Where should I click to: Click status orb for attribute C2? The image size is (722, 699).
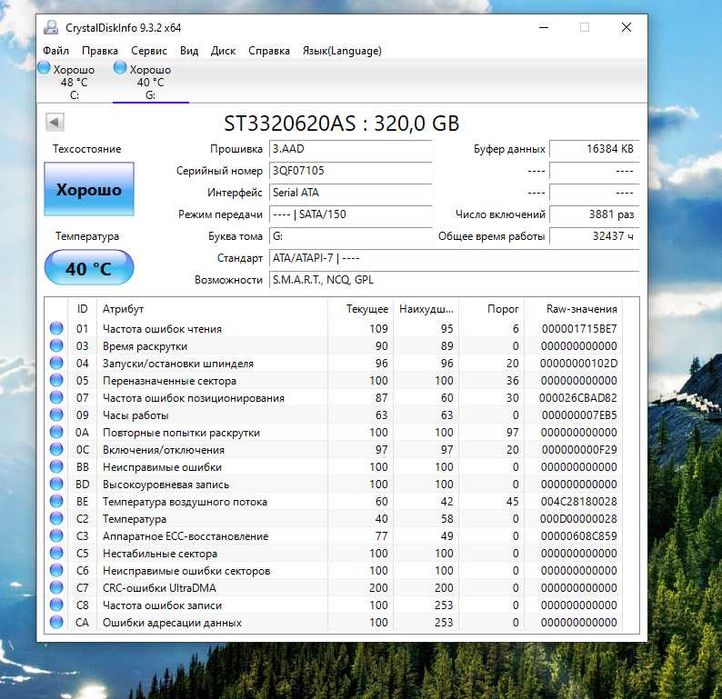click(57, 518)
